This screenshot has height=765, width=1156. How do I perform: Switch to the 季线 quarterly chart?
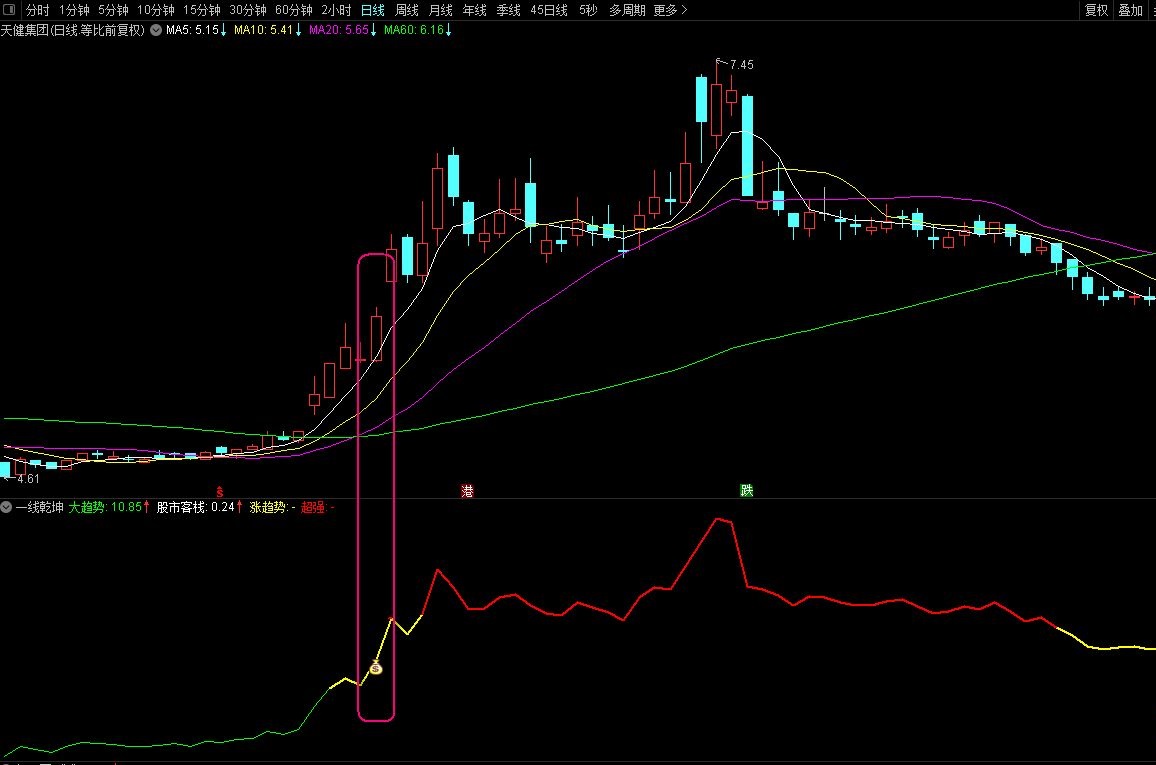508,10
